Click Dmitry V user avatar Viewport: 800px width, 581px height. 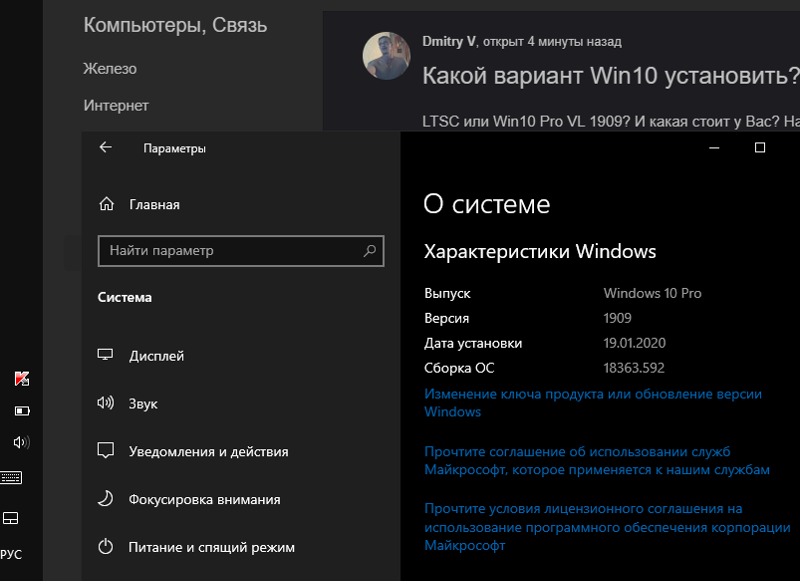pos(386,56)
